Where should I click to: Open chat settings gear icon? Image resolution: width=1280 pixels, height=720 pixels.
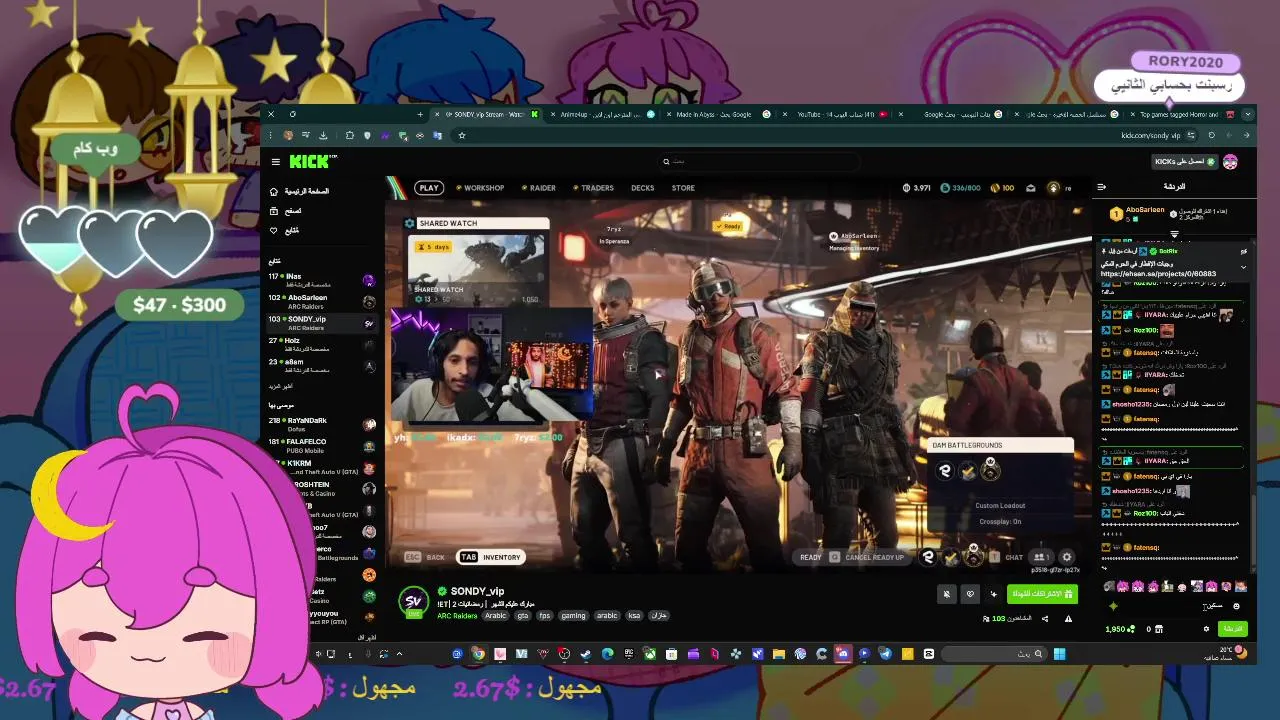point(1206,629)
